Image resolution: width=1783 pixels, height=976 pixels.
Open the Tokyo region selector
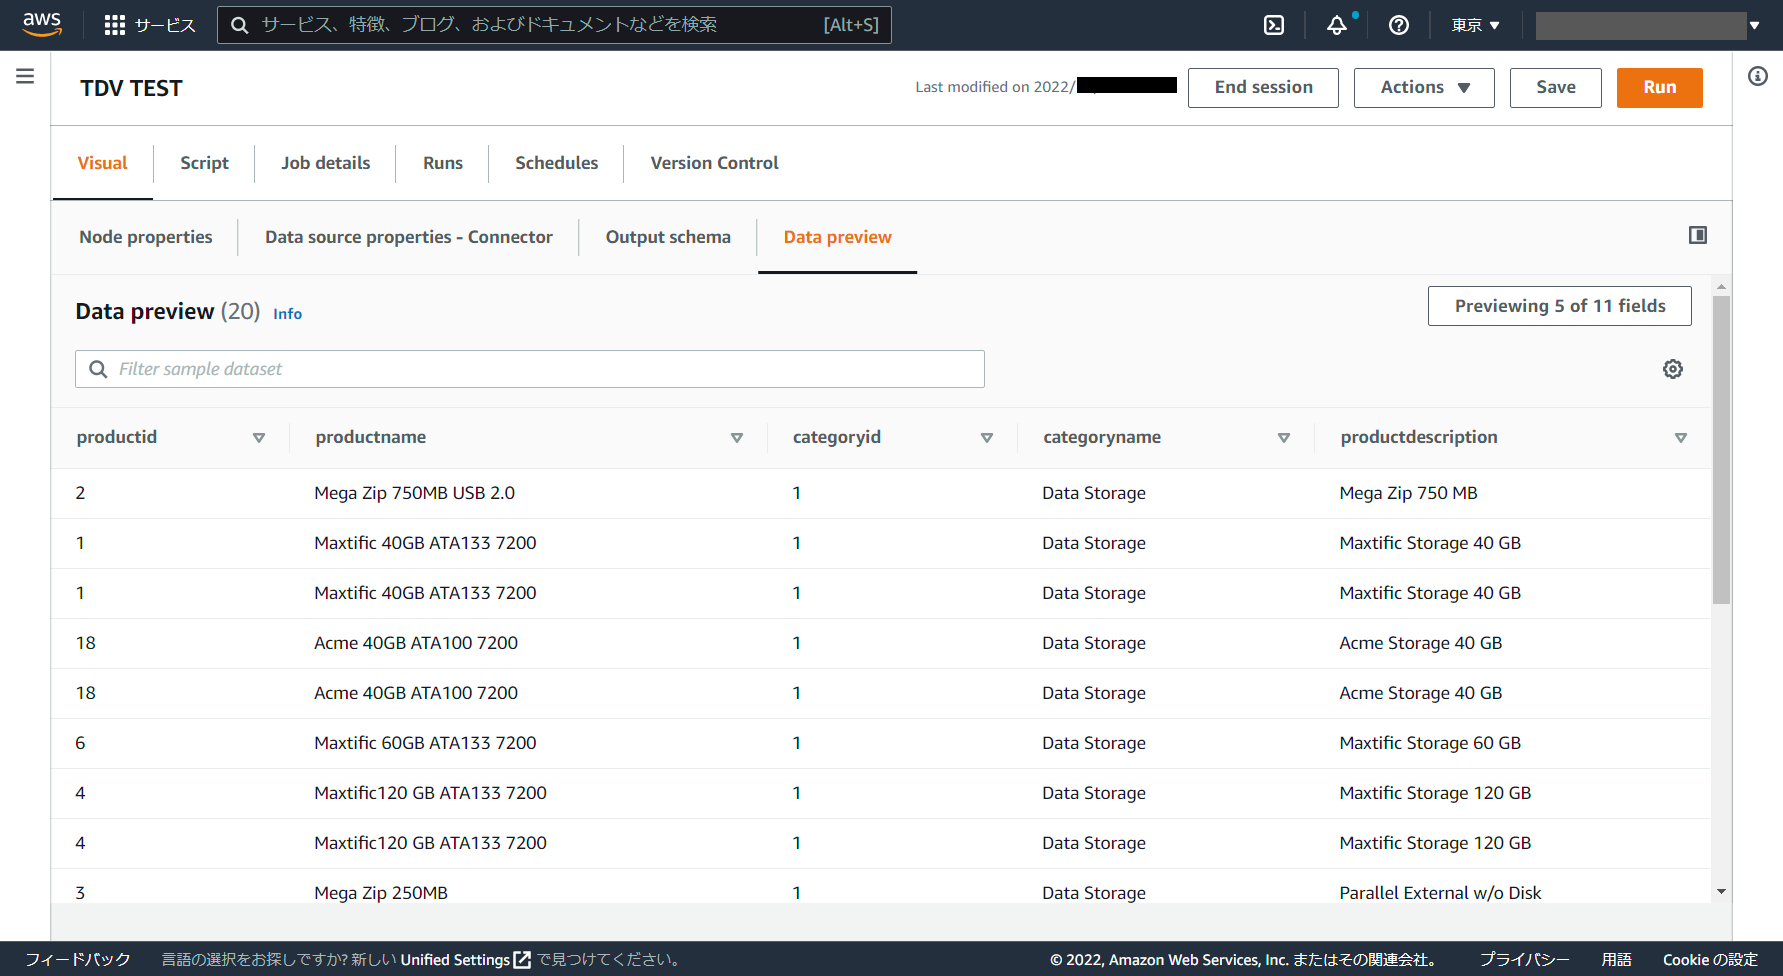(x=1476, y=25)
